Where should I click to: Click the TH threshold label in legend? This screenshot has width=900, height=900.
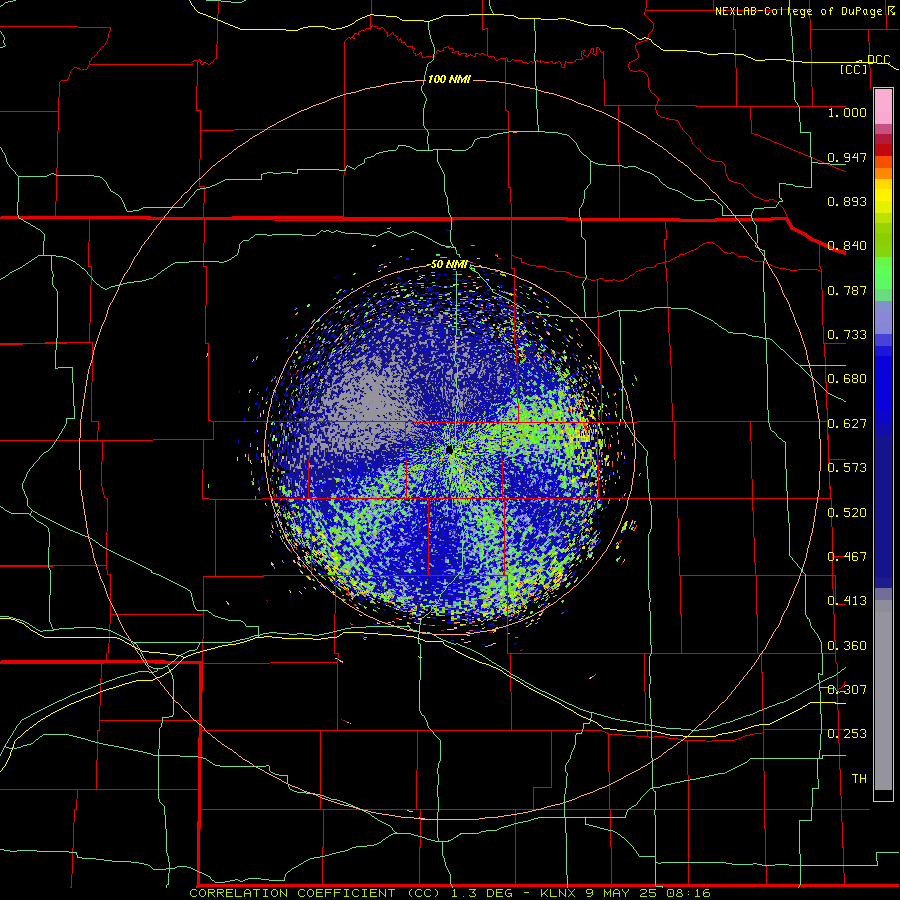859,779
